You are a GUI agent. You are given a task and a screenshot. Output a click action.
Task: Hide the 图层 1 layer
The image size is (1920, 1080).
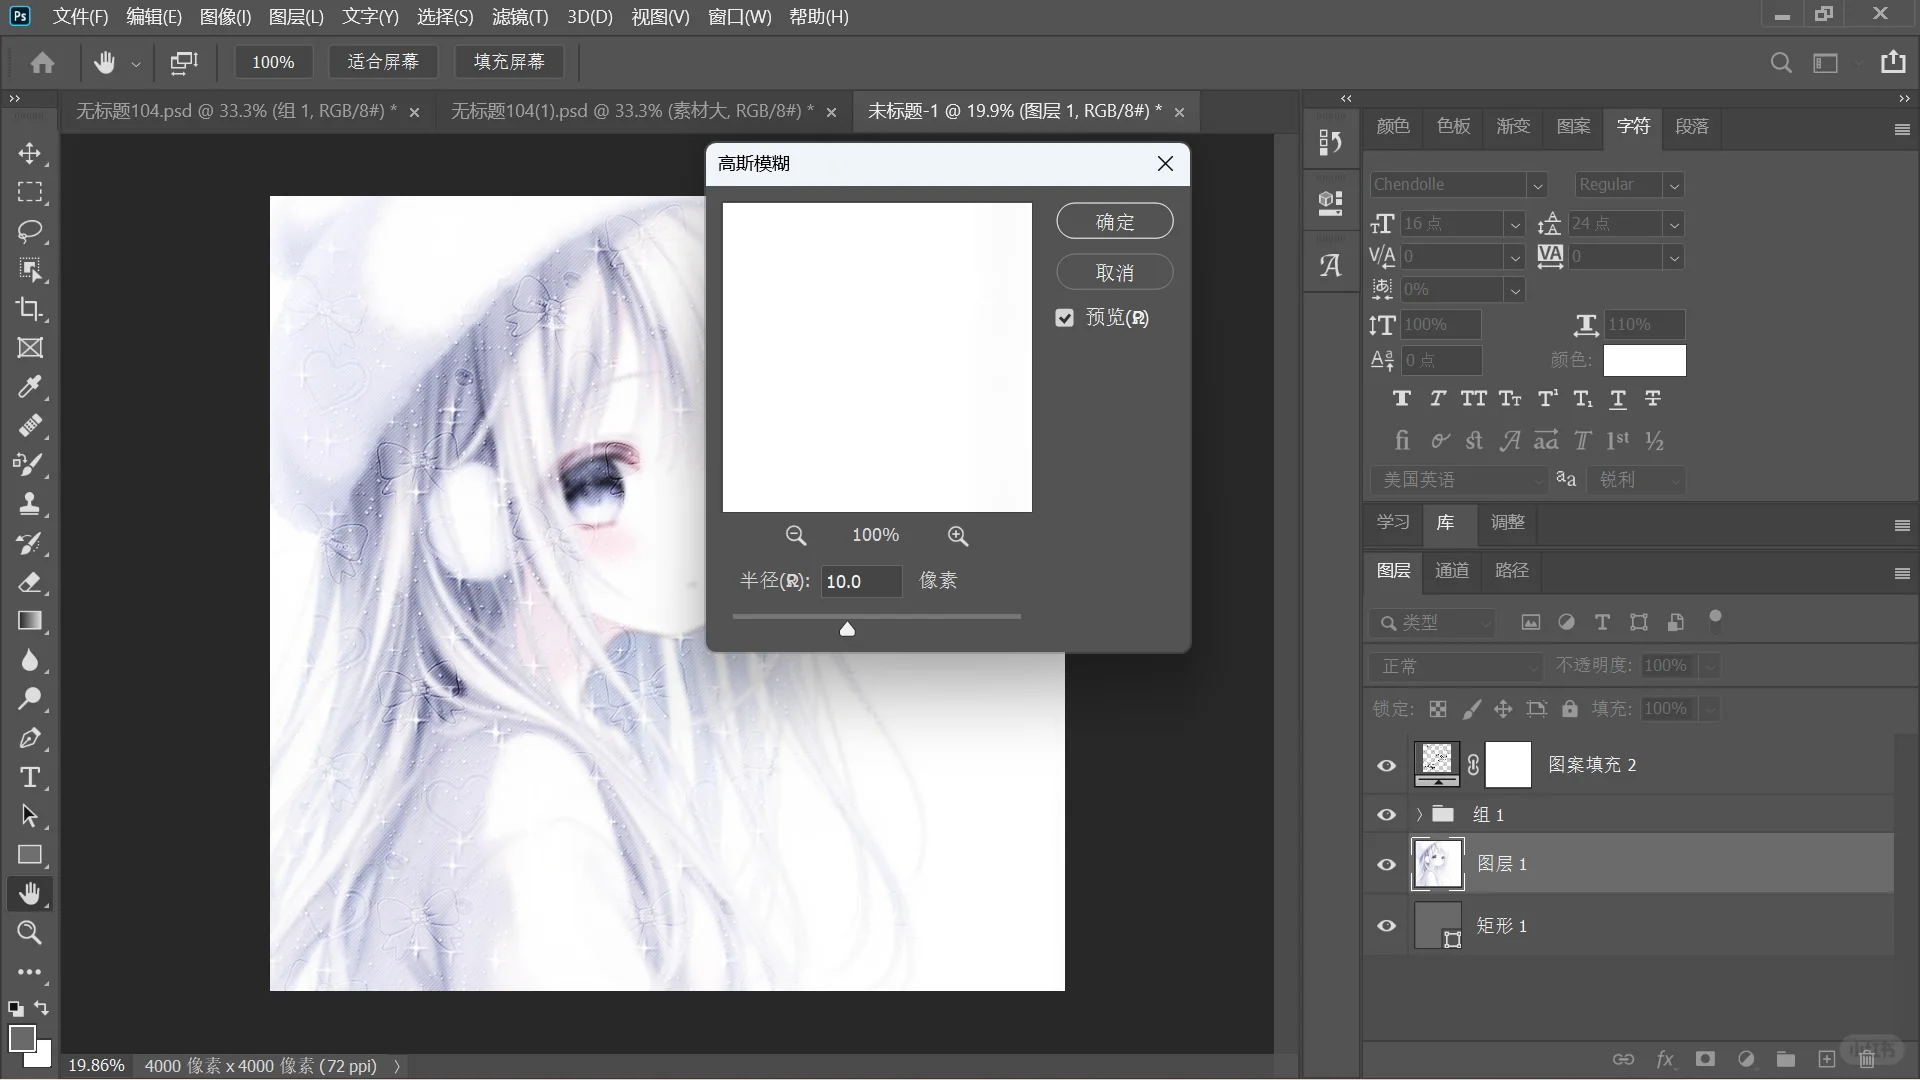click(1386, 865)
